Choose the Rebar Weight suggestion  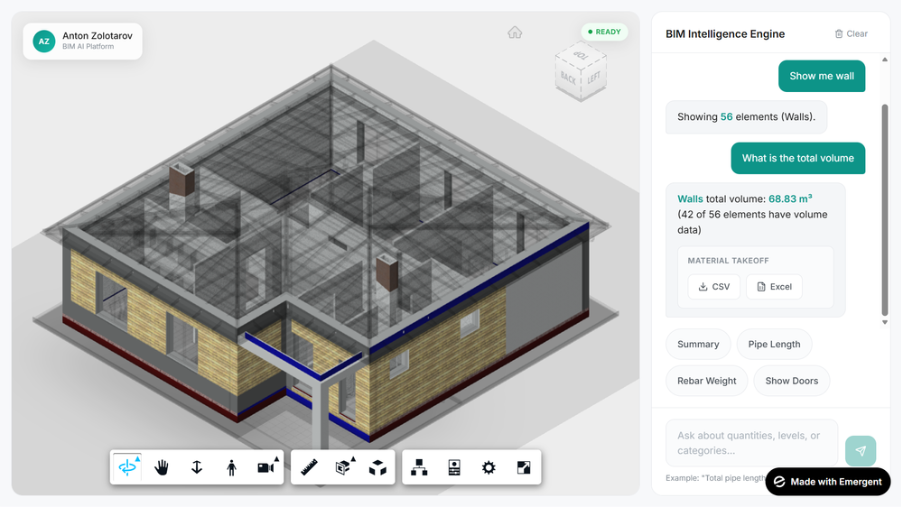(x=707, y=381)
